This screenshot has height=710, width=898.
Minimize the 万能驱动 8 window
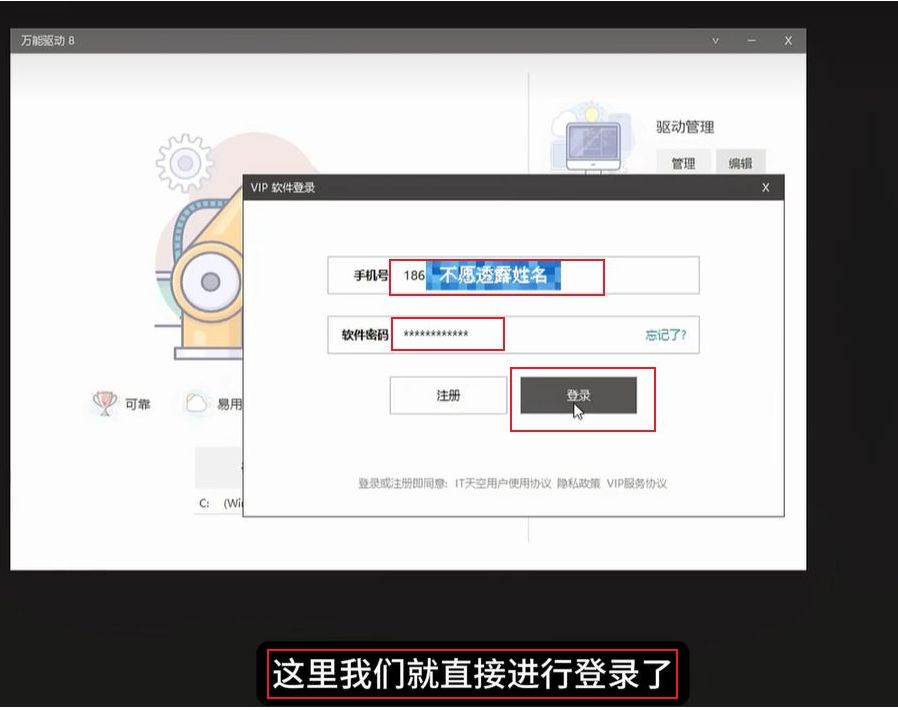coord(751,41)
